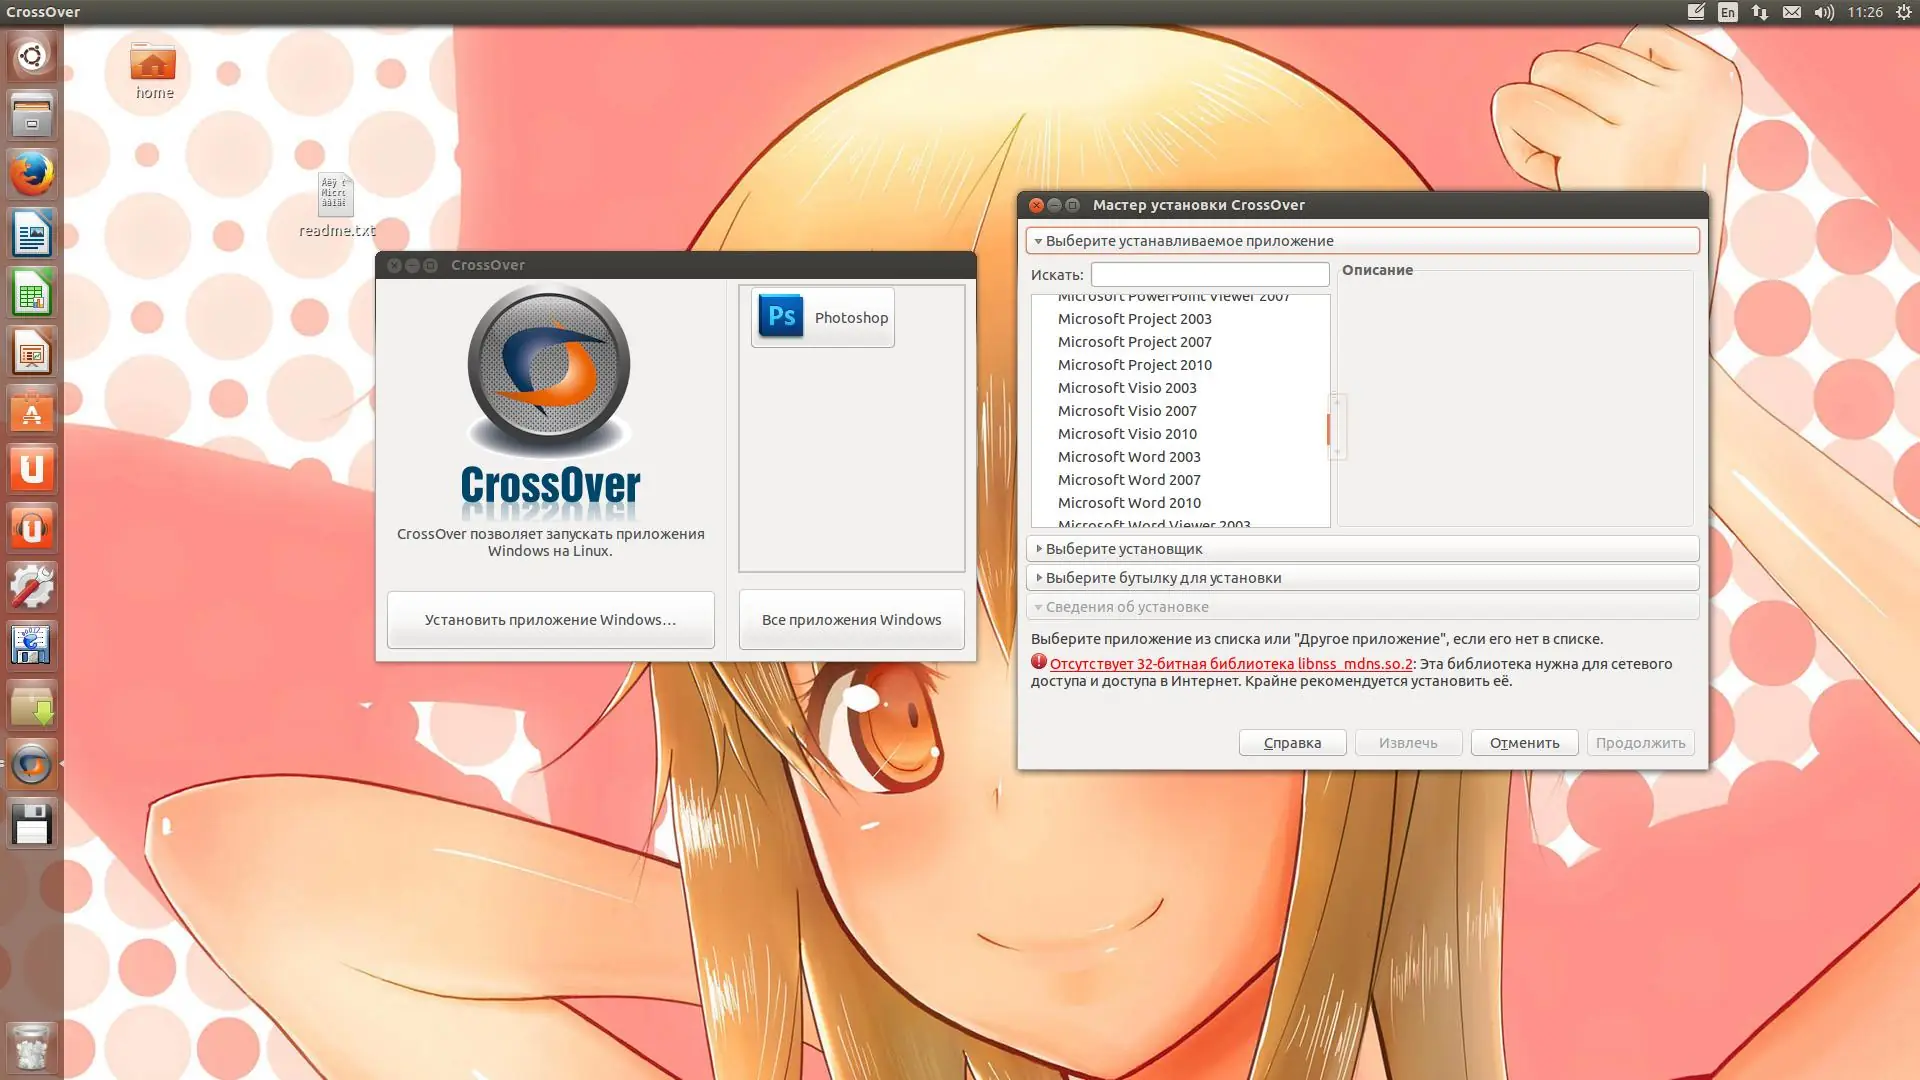Select Microsoft Word 2010 in list
The image size is (1920, 1080).
[x=1129, y=503]
